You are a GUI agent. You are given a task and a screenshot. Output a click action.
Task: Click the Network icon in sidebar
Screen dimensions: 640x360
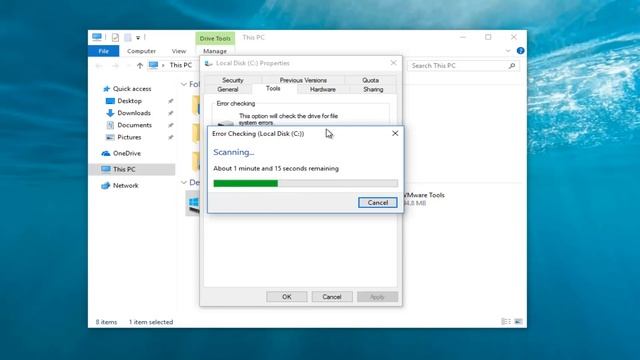click(106, 186)
